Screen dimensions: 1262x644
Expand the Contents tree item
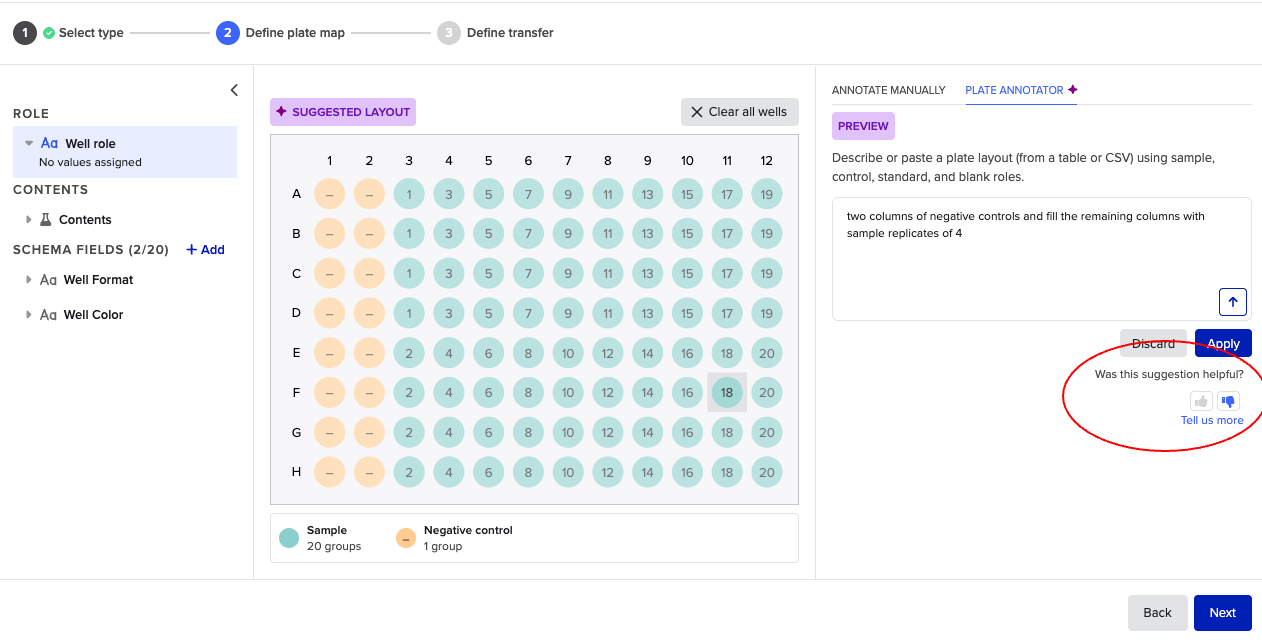[28, 219]
